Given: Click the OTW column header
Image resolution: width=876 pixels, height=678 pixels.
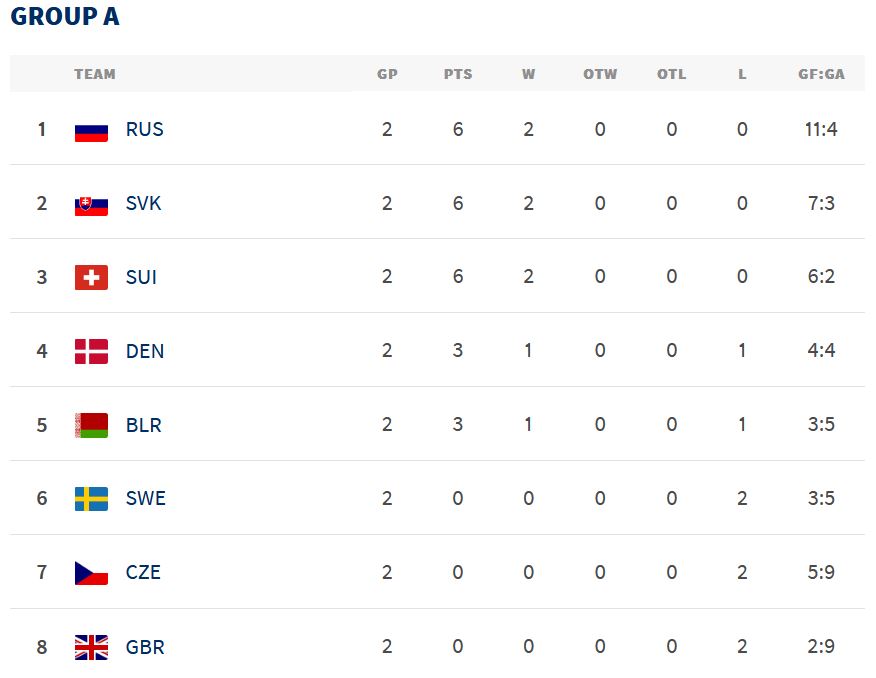Looking at the screenshot, I should [600, 74].
